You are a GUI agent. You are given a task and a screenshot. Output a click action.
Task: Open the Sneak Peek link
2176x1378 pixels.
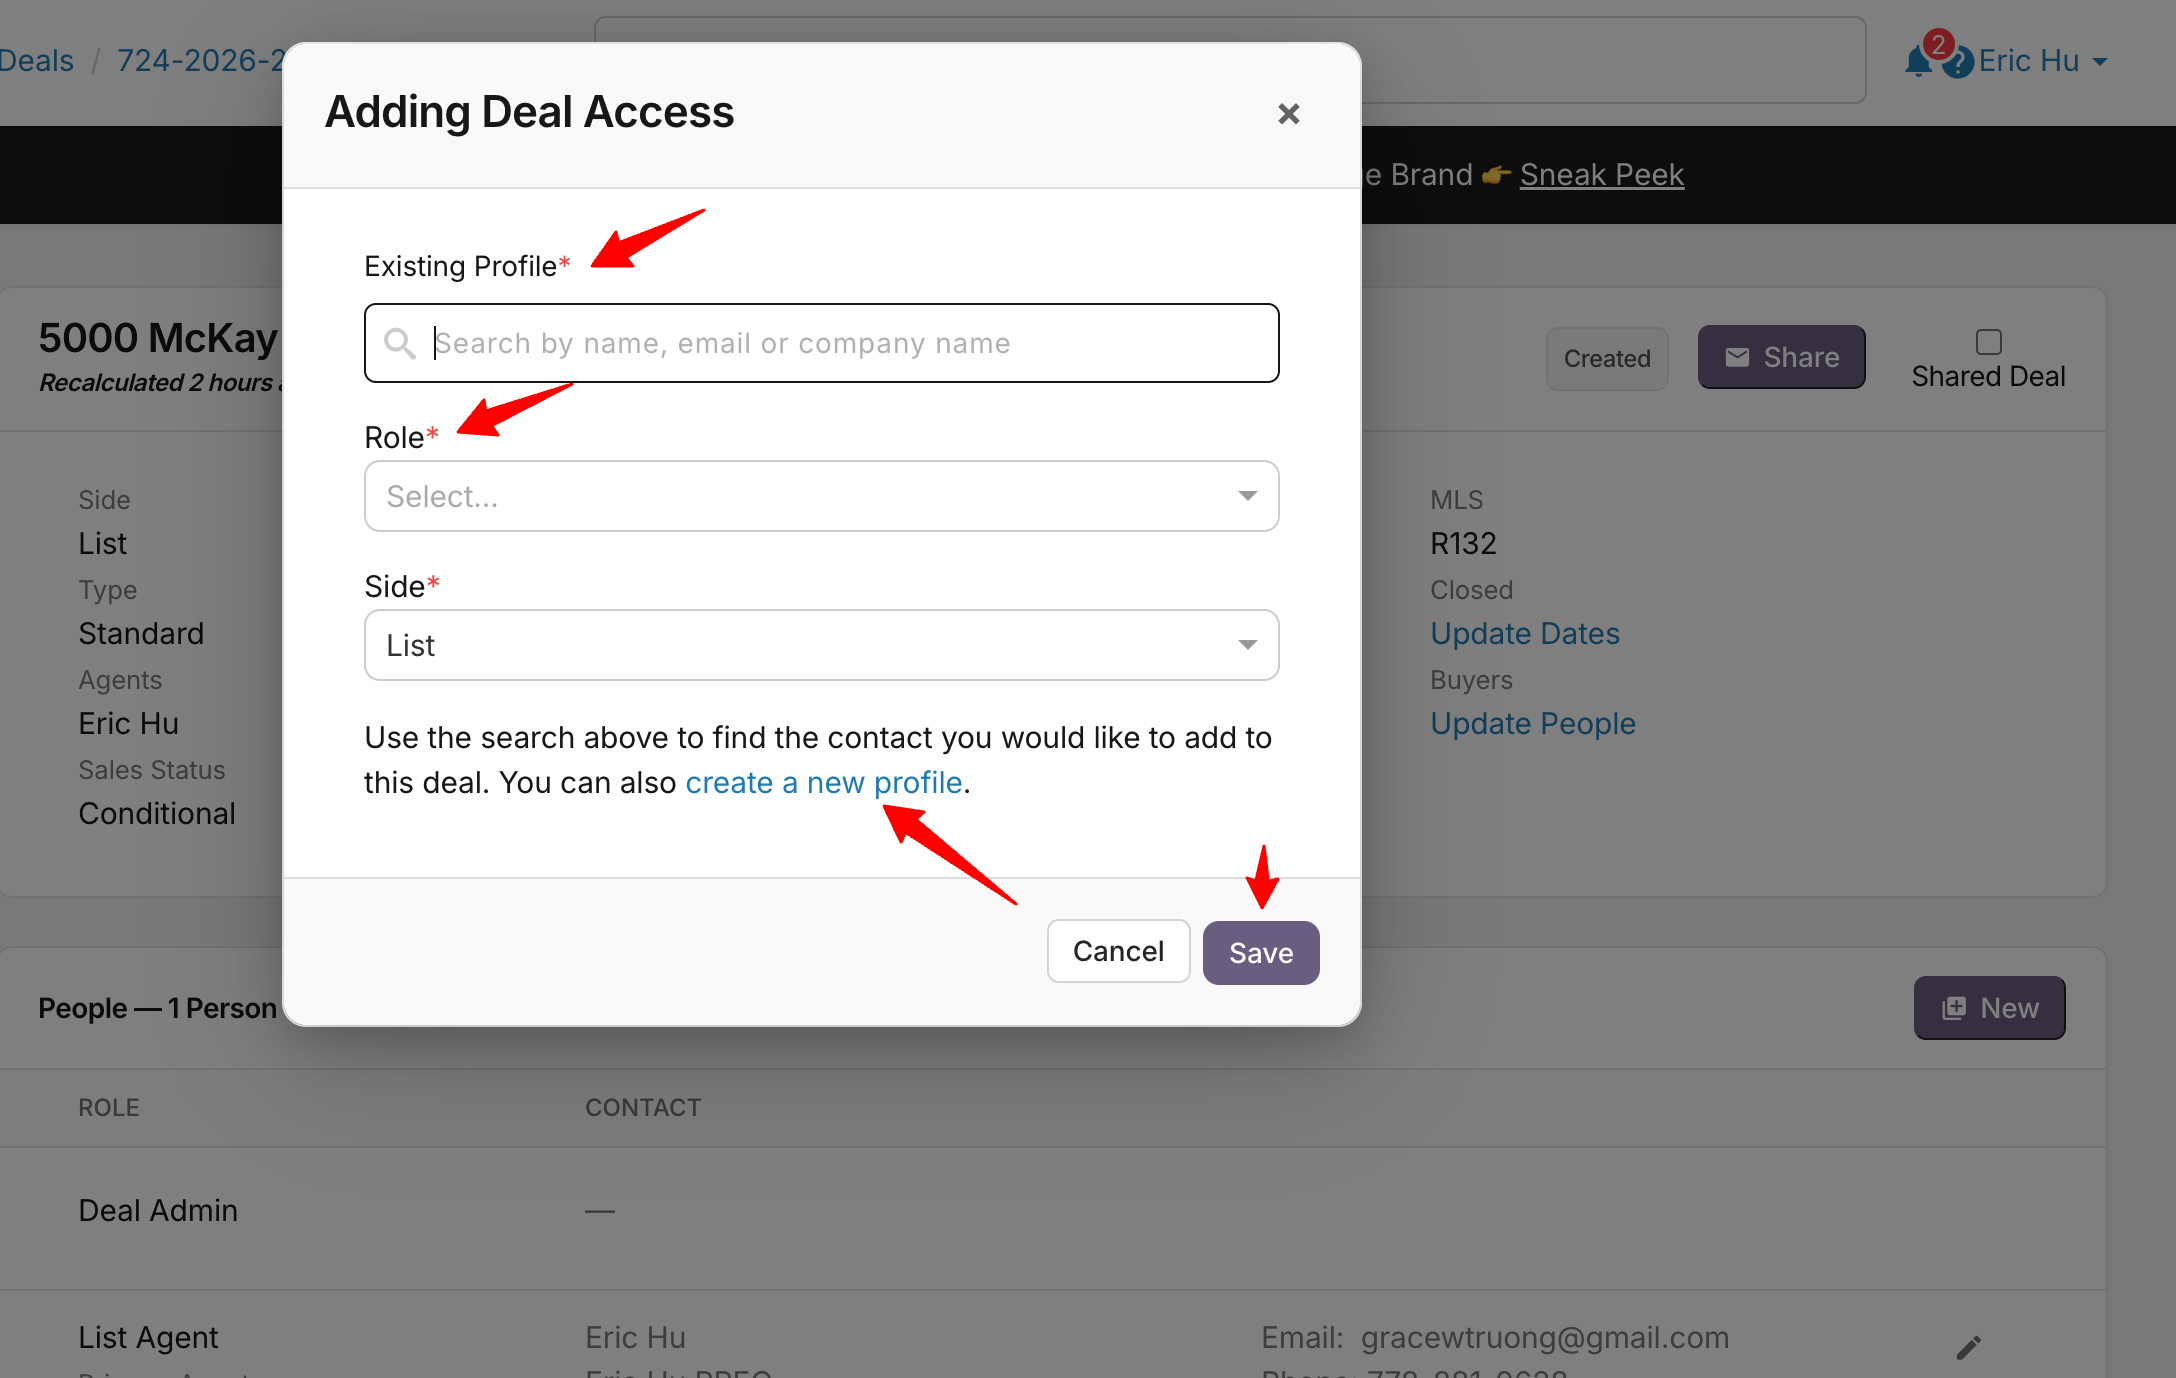(1601, 175)
